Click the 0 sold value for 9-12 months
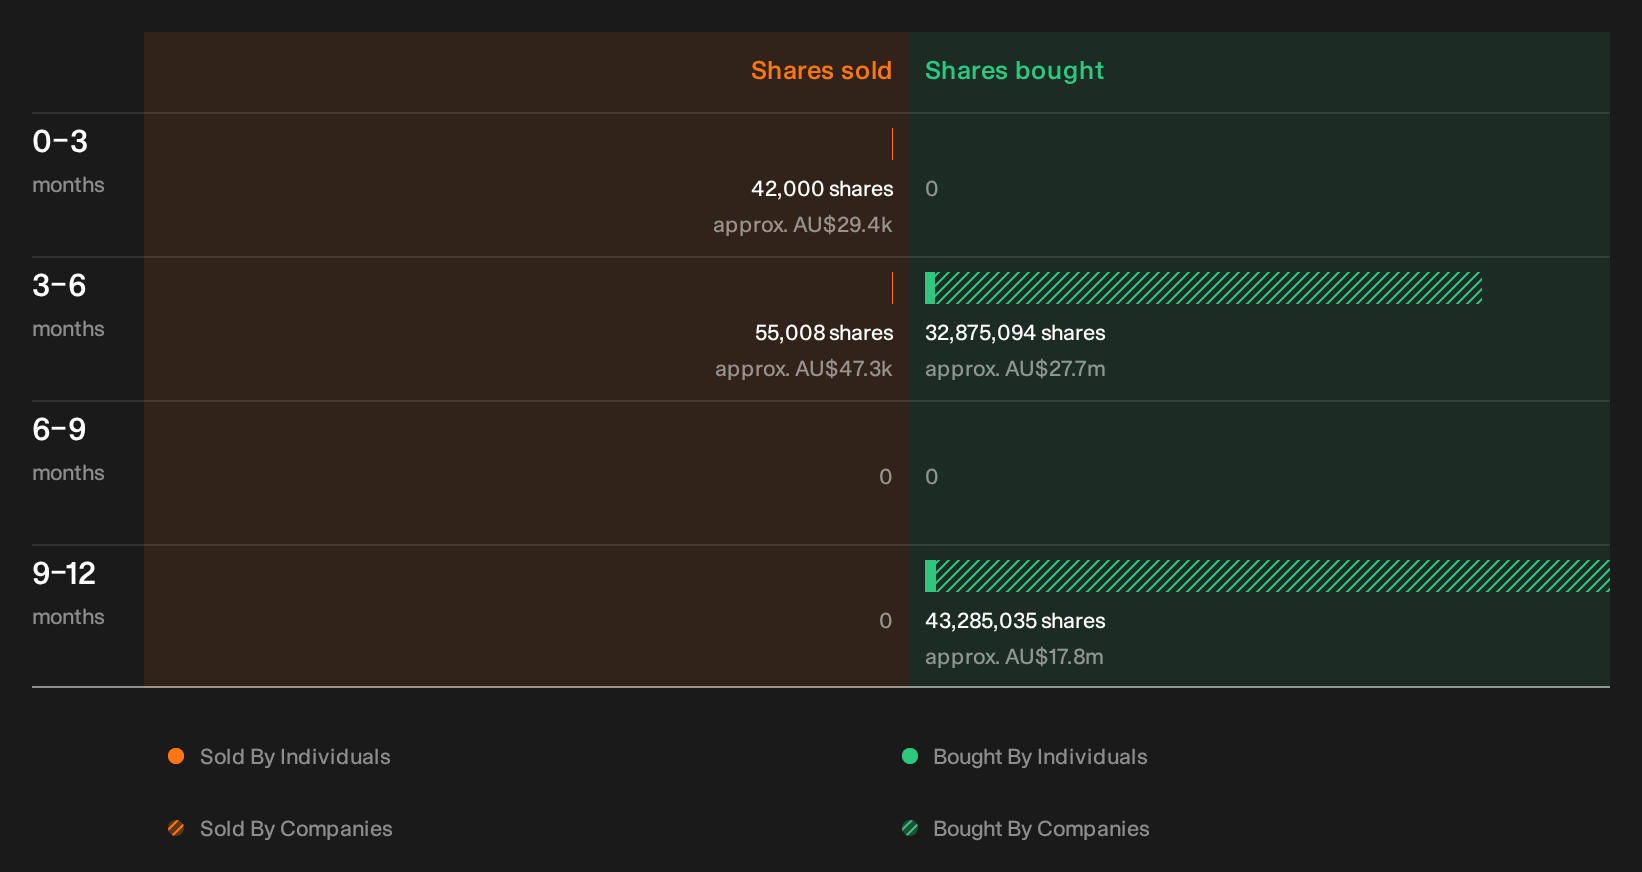The height and width of the screenshot is (872, 1642). point(886,621)
